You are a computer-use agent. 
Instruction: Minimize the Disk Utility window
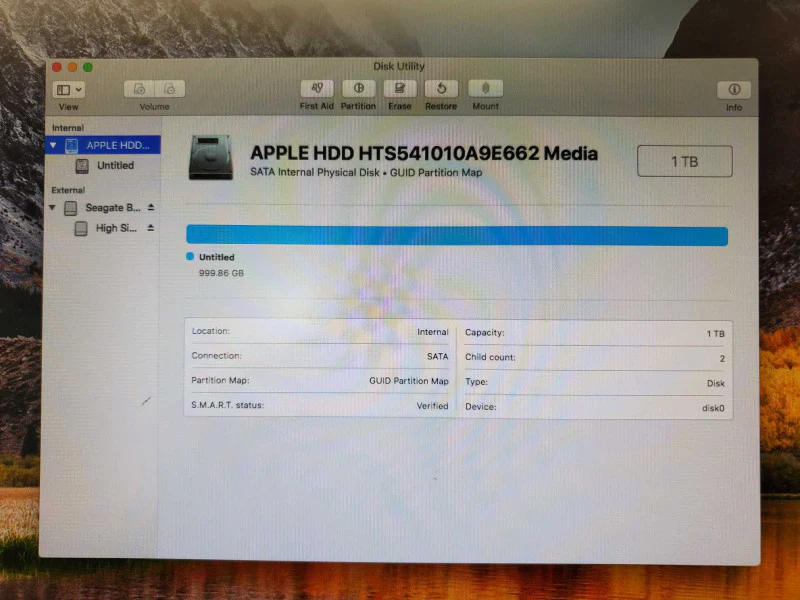click(72, 67)
